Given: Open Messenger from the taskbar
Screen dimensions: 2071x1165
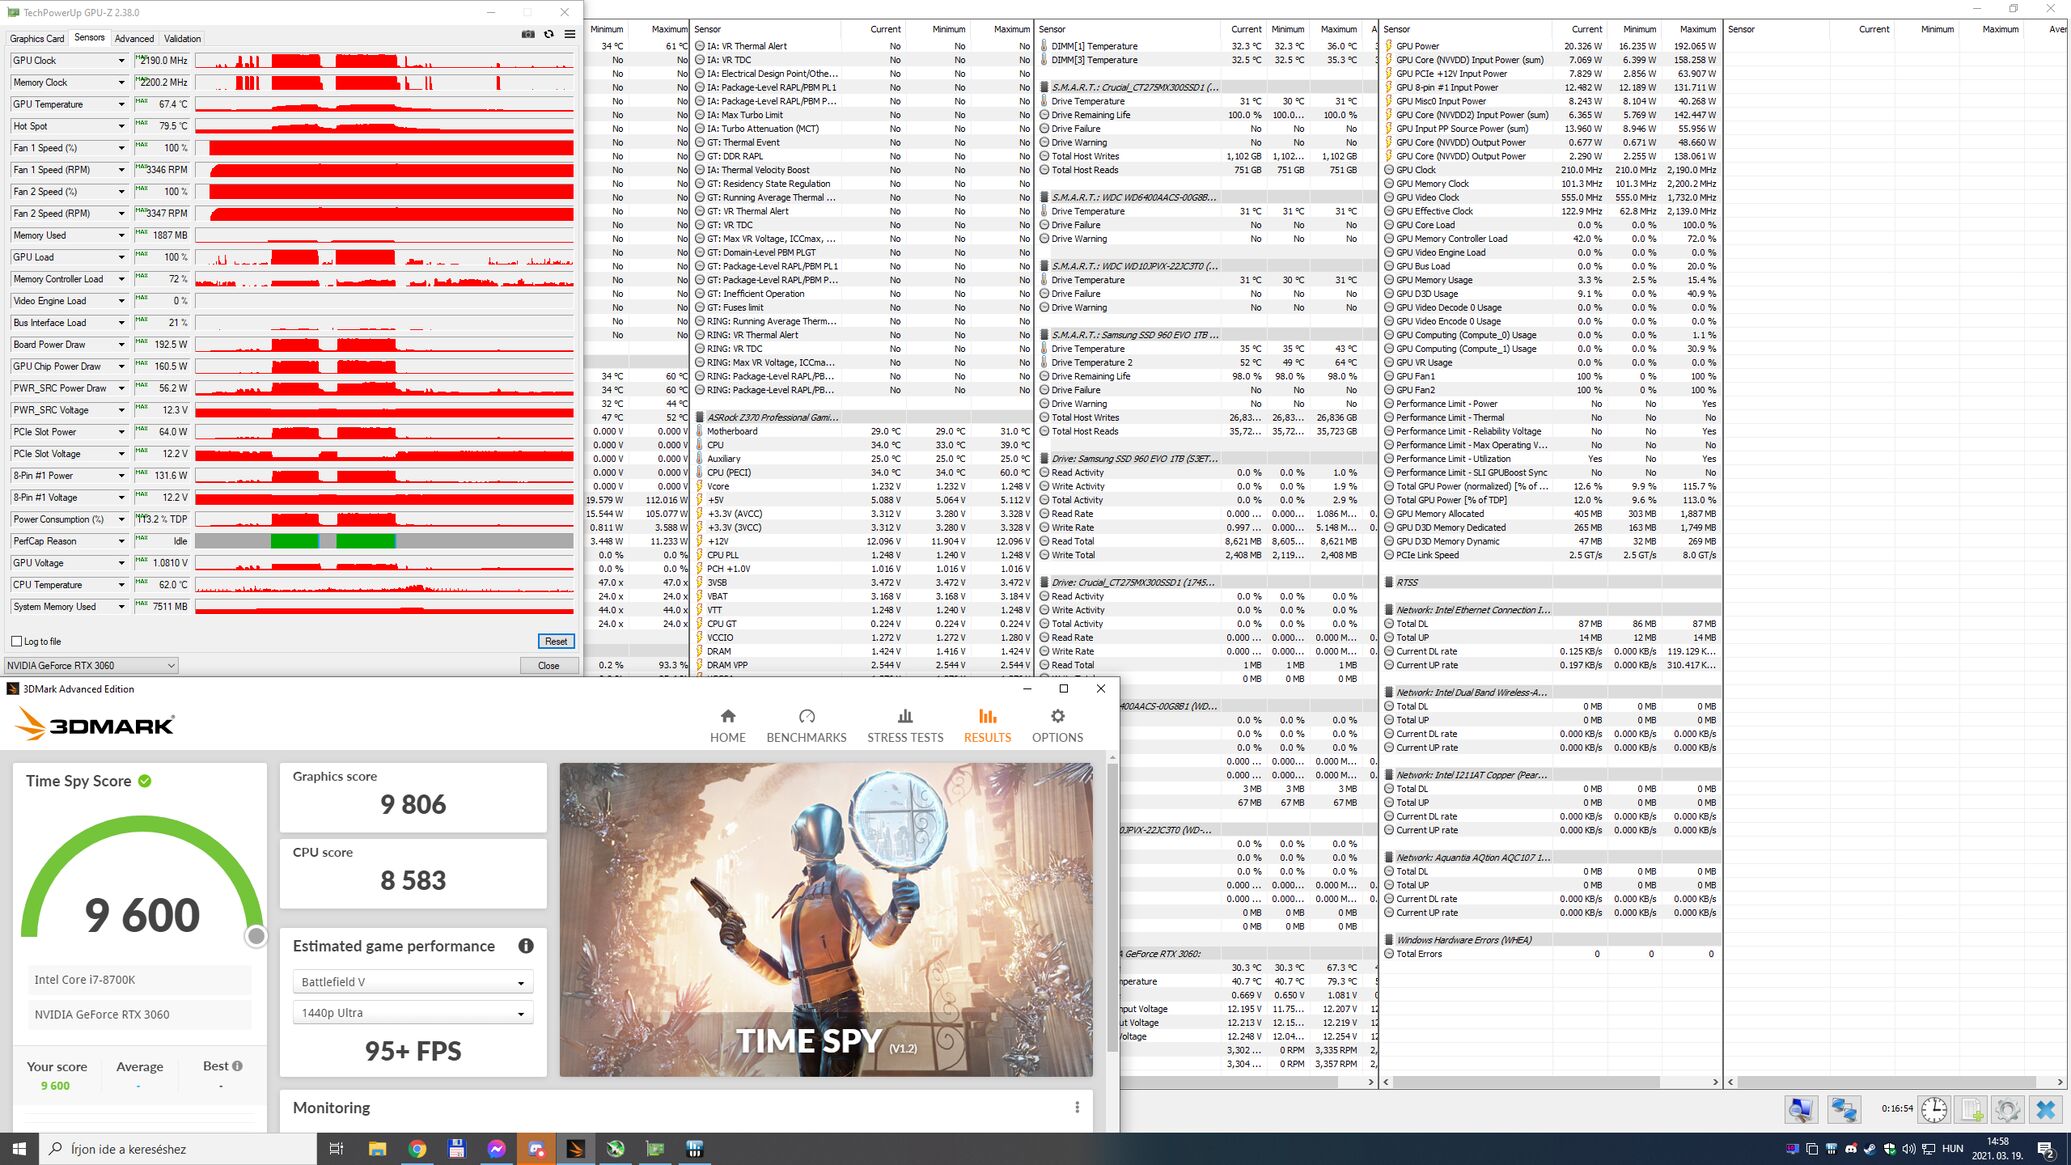Looking at the screenshot, I should pos(496,1149).
